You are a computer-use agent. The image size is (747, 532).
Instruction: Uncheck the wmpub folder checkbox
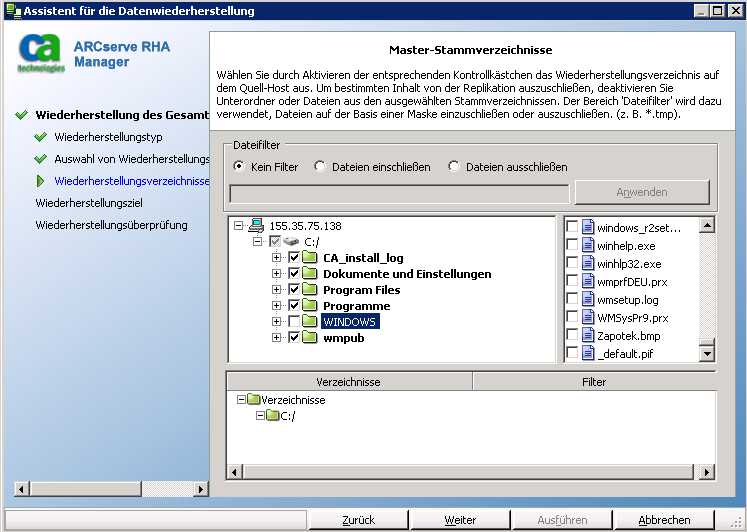(x=294, y=338)
